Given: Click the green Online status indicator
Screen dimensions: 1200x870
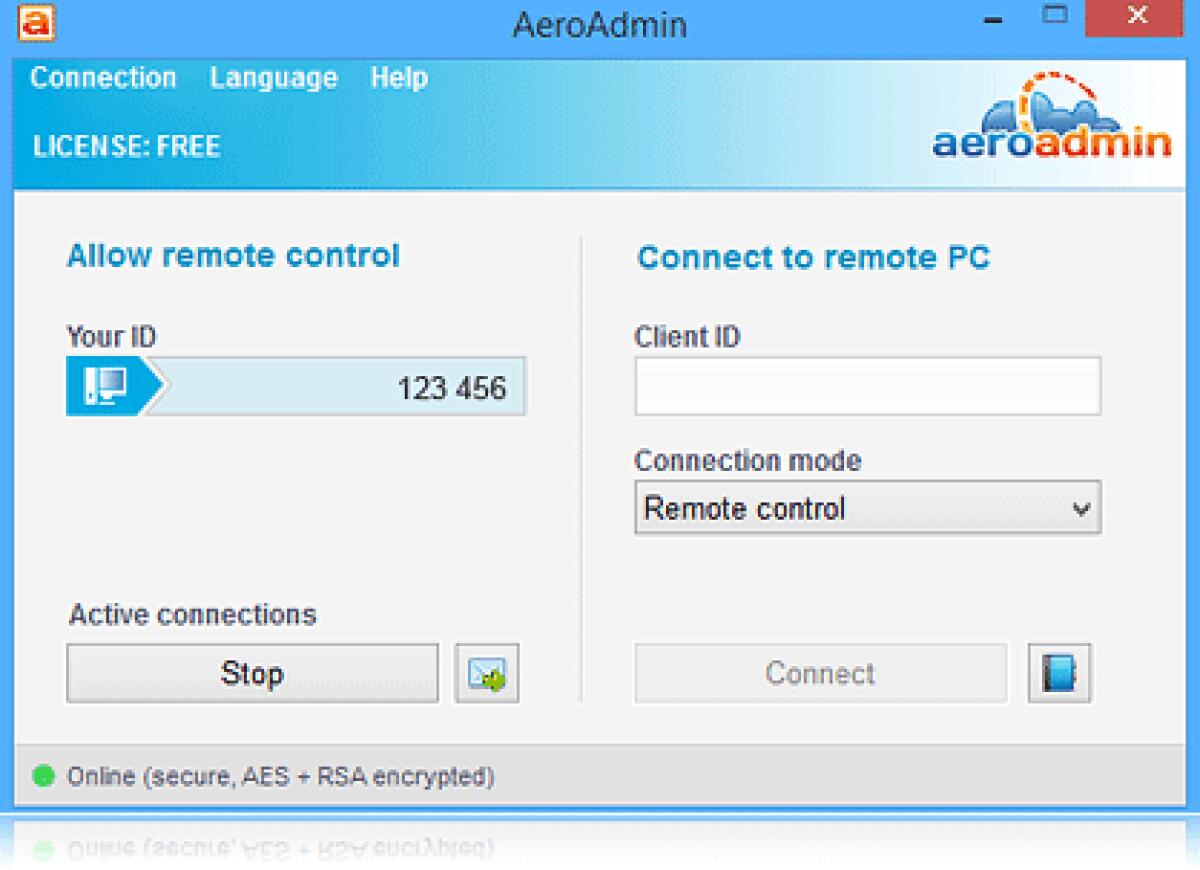Looking at the screenshot, I should point(41,775).
